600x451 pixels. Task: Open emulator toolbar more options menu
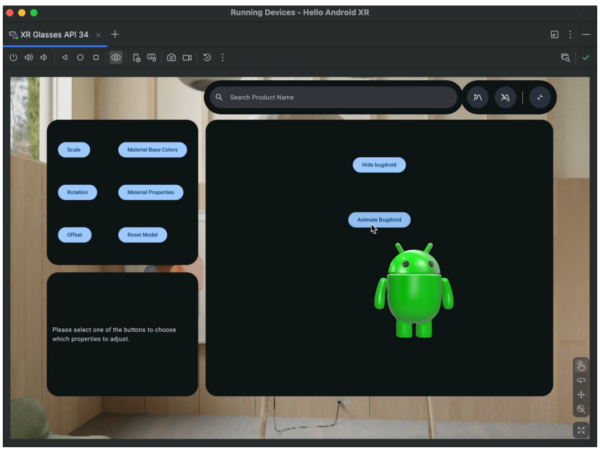coord(222,58)
